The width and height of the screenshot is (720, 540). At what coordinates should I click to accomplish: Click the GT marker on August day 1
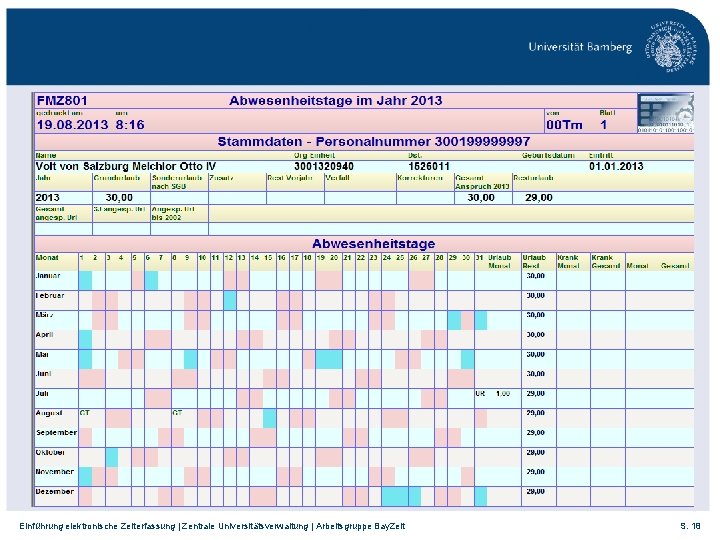(84, 413)
